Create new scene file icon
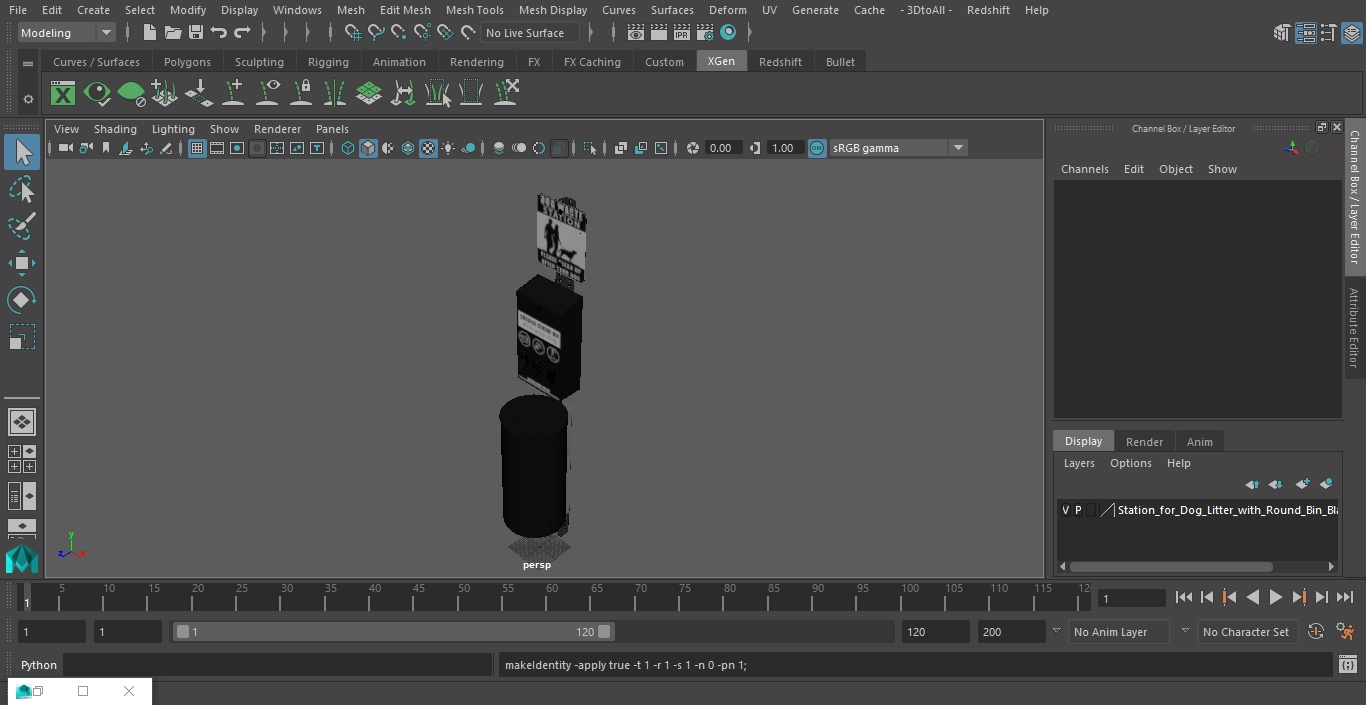This screenshot has width=1366, height=705. tap(150, 33)
